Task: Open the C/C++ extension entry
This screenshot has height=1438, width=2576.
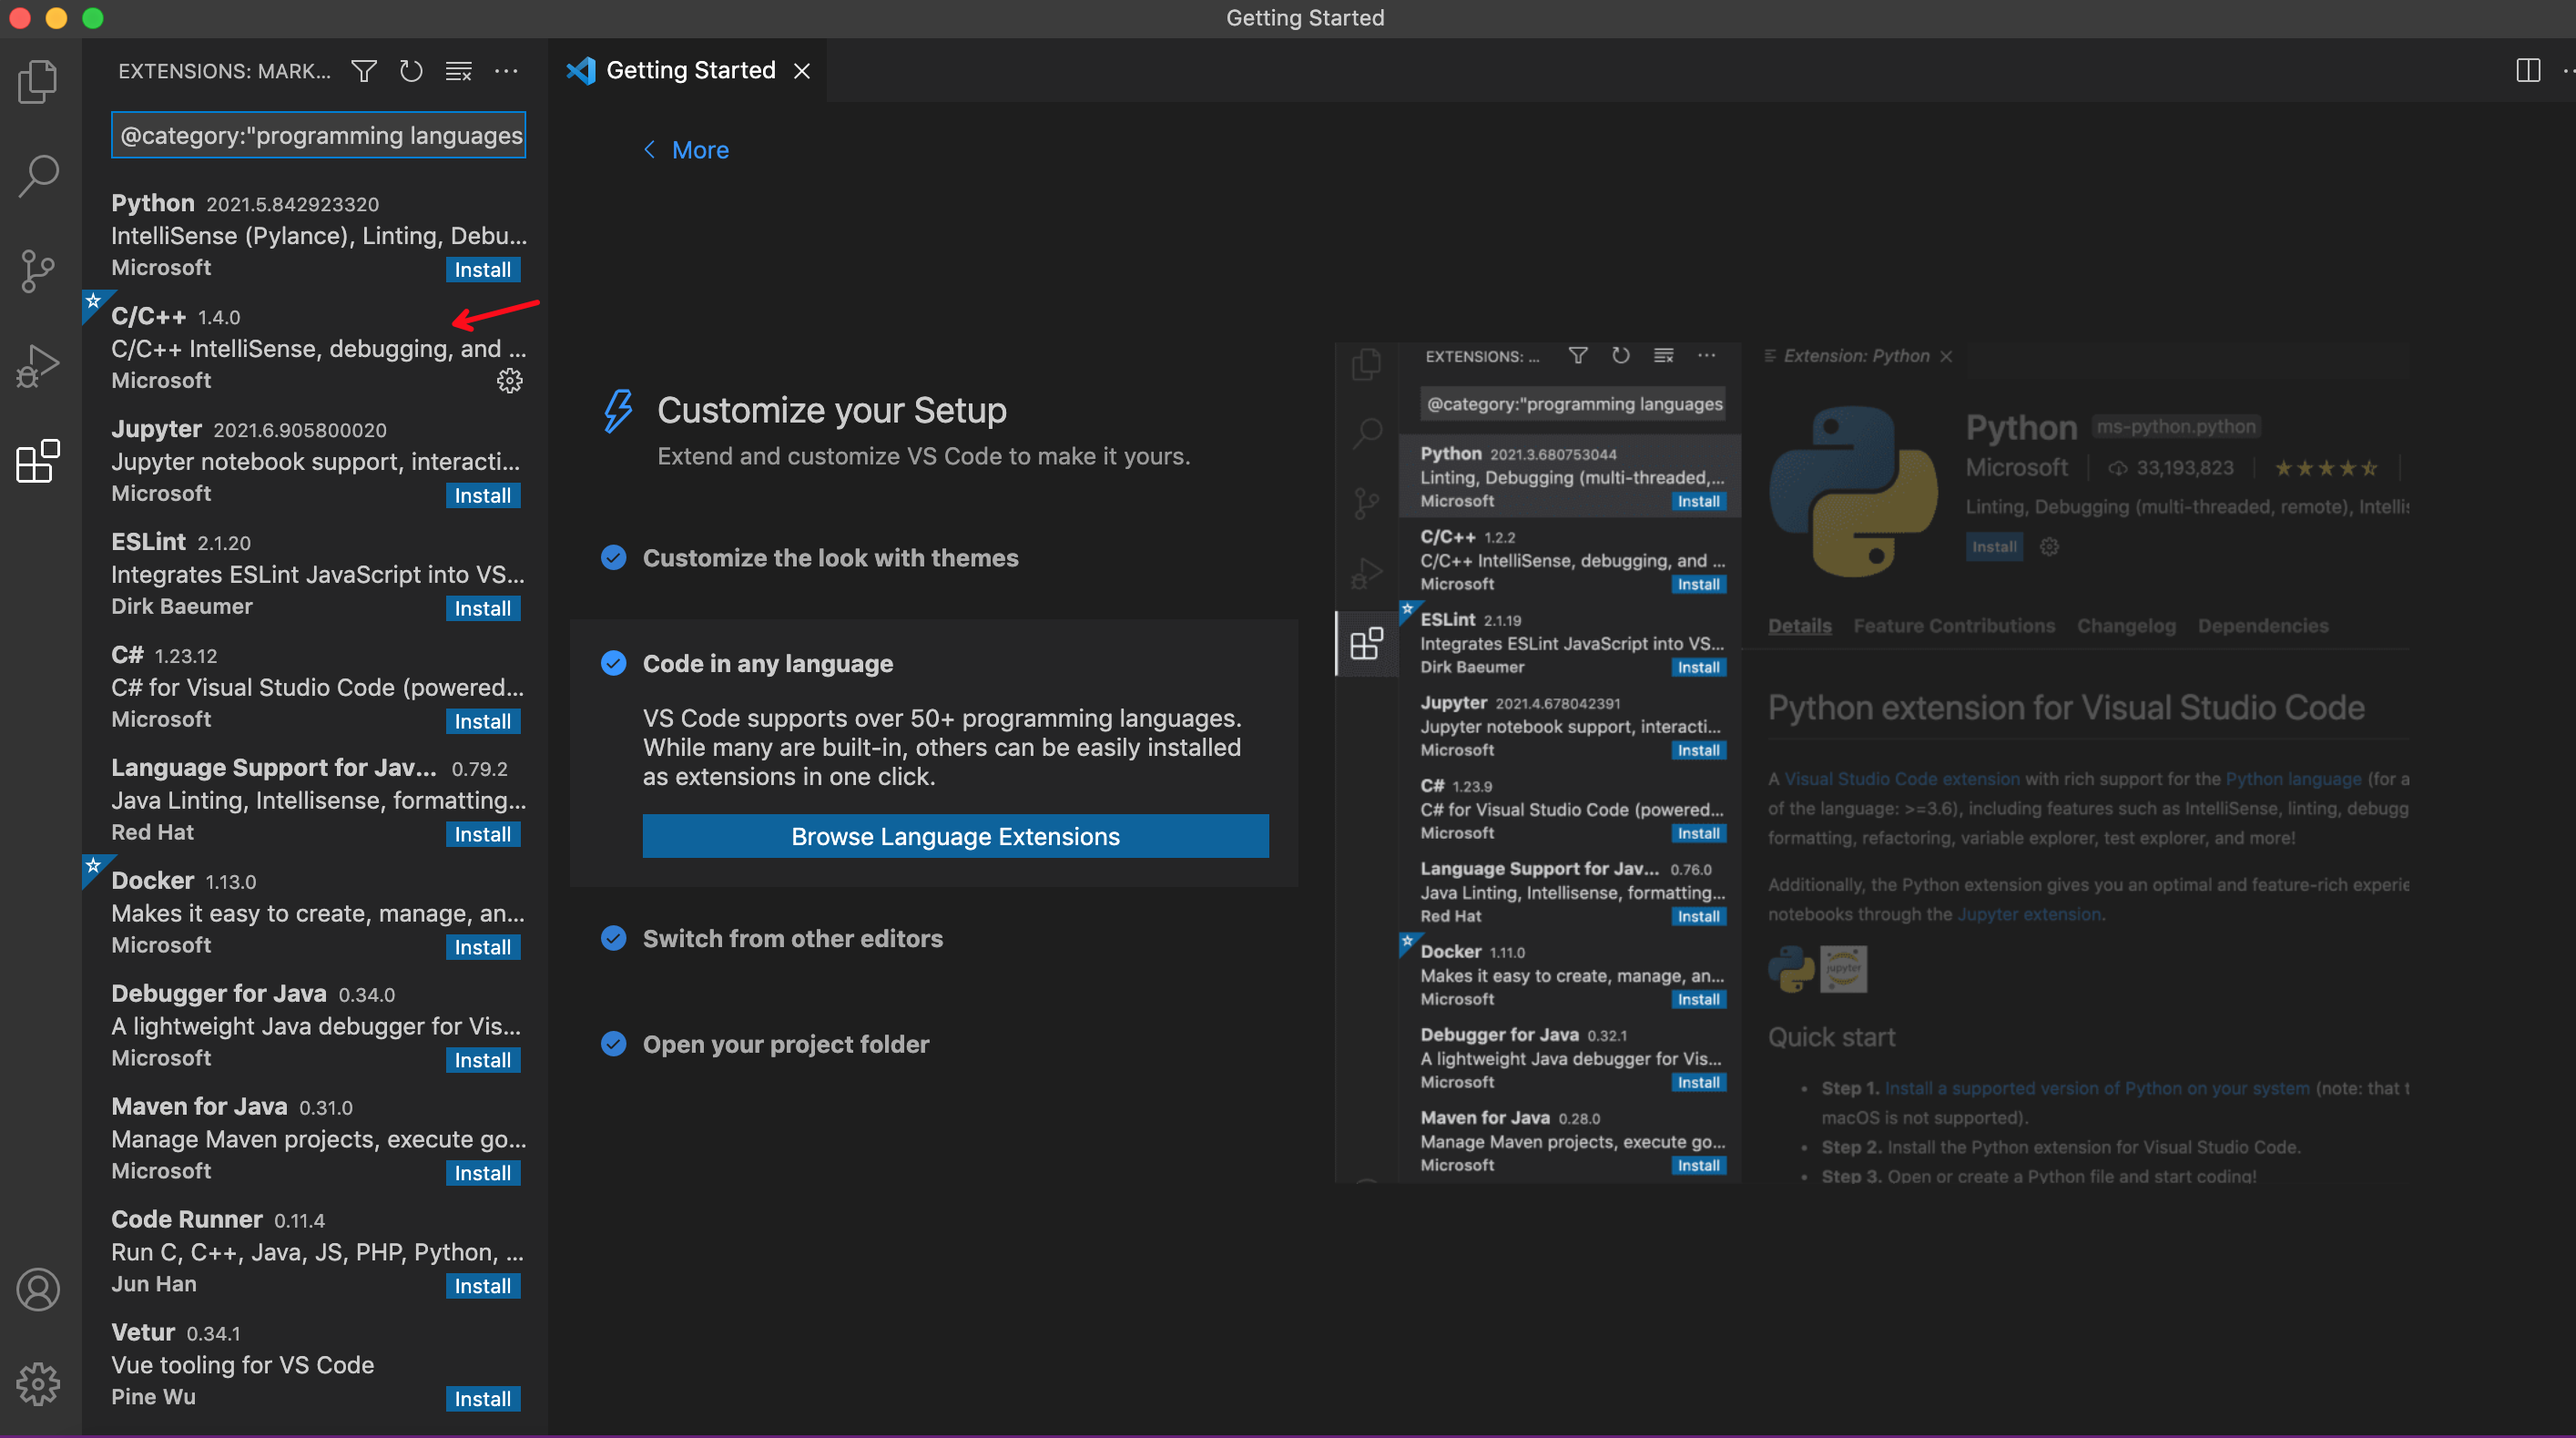Action: [315, 348]
